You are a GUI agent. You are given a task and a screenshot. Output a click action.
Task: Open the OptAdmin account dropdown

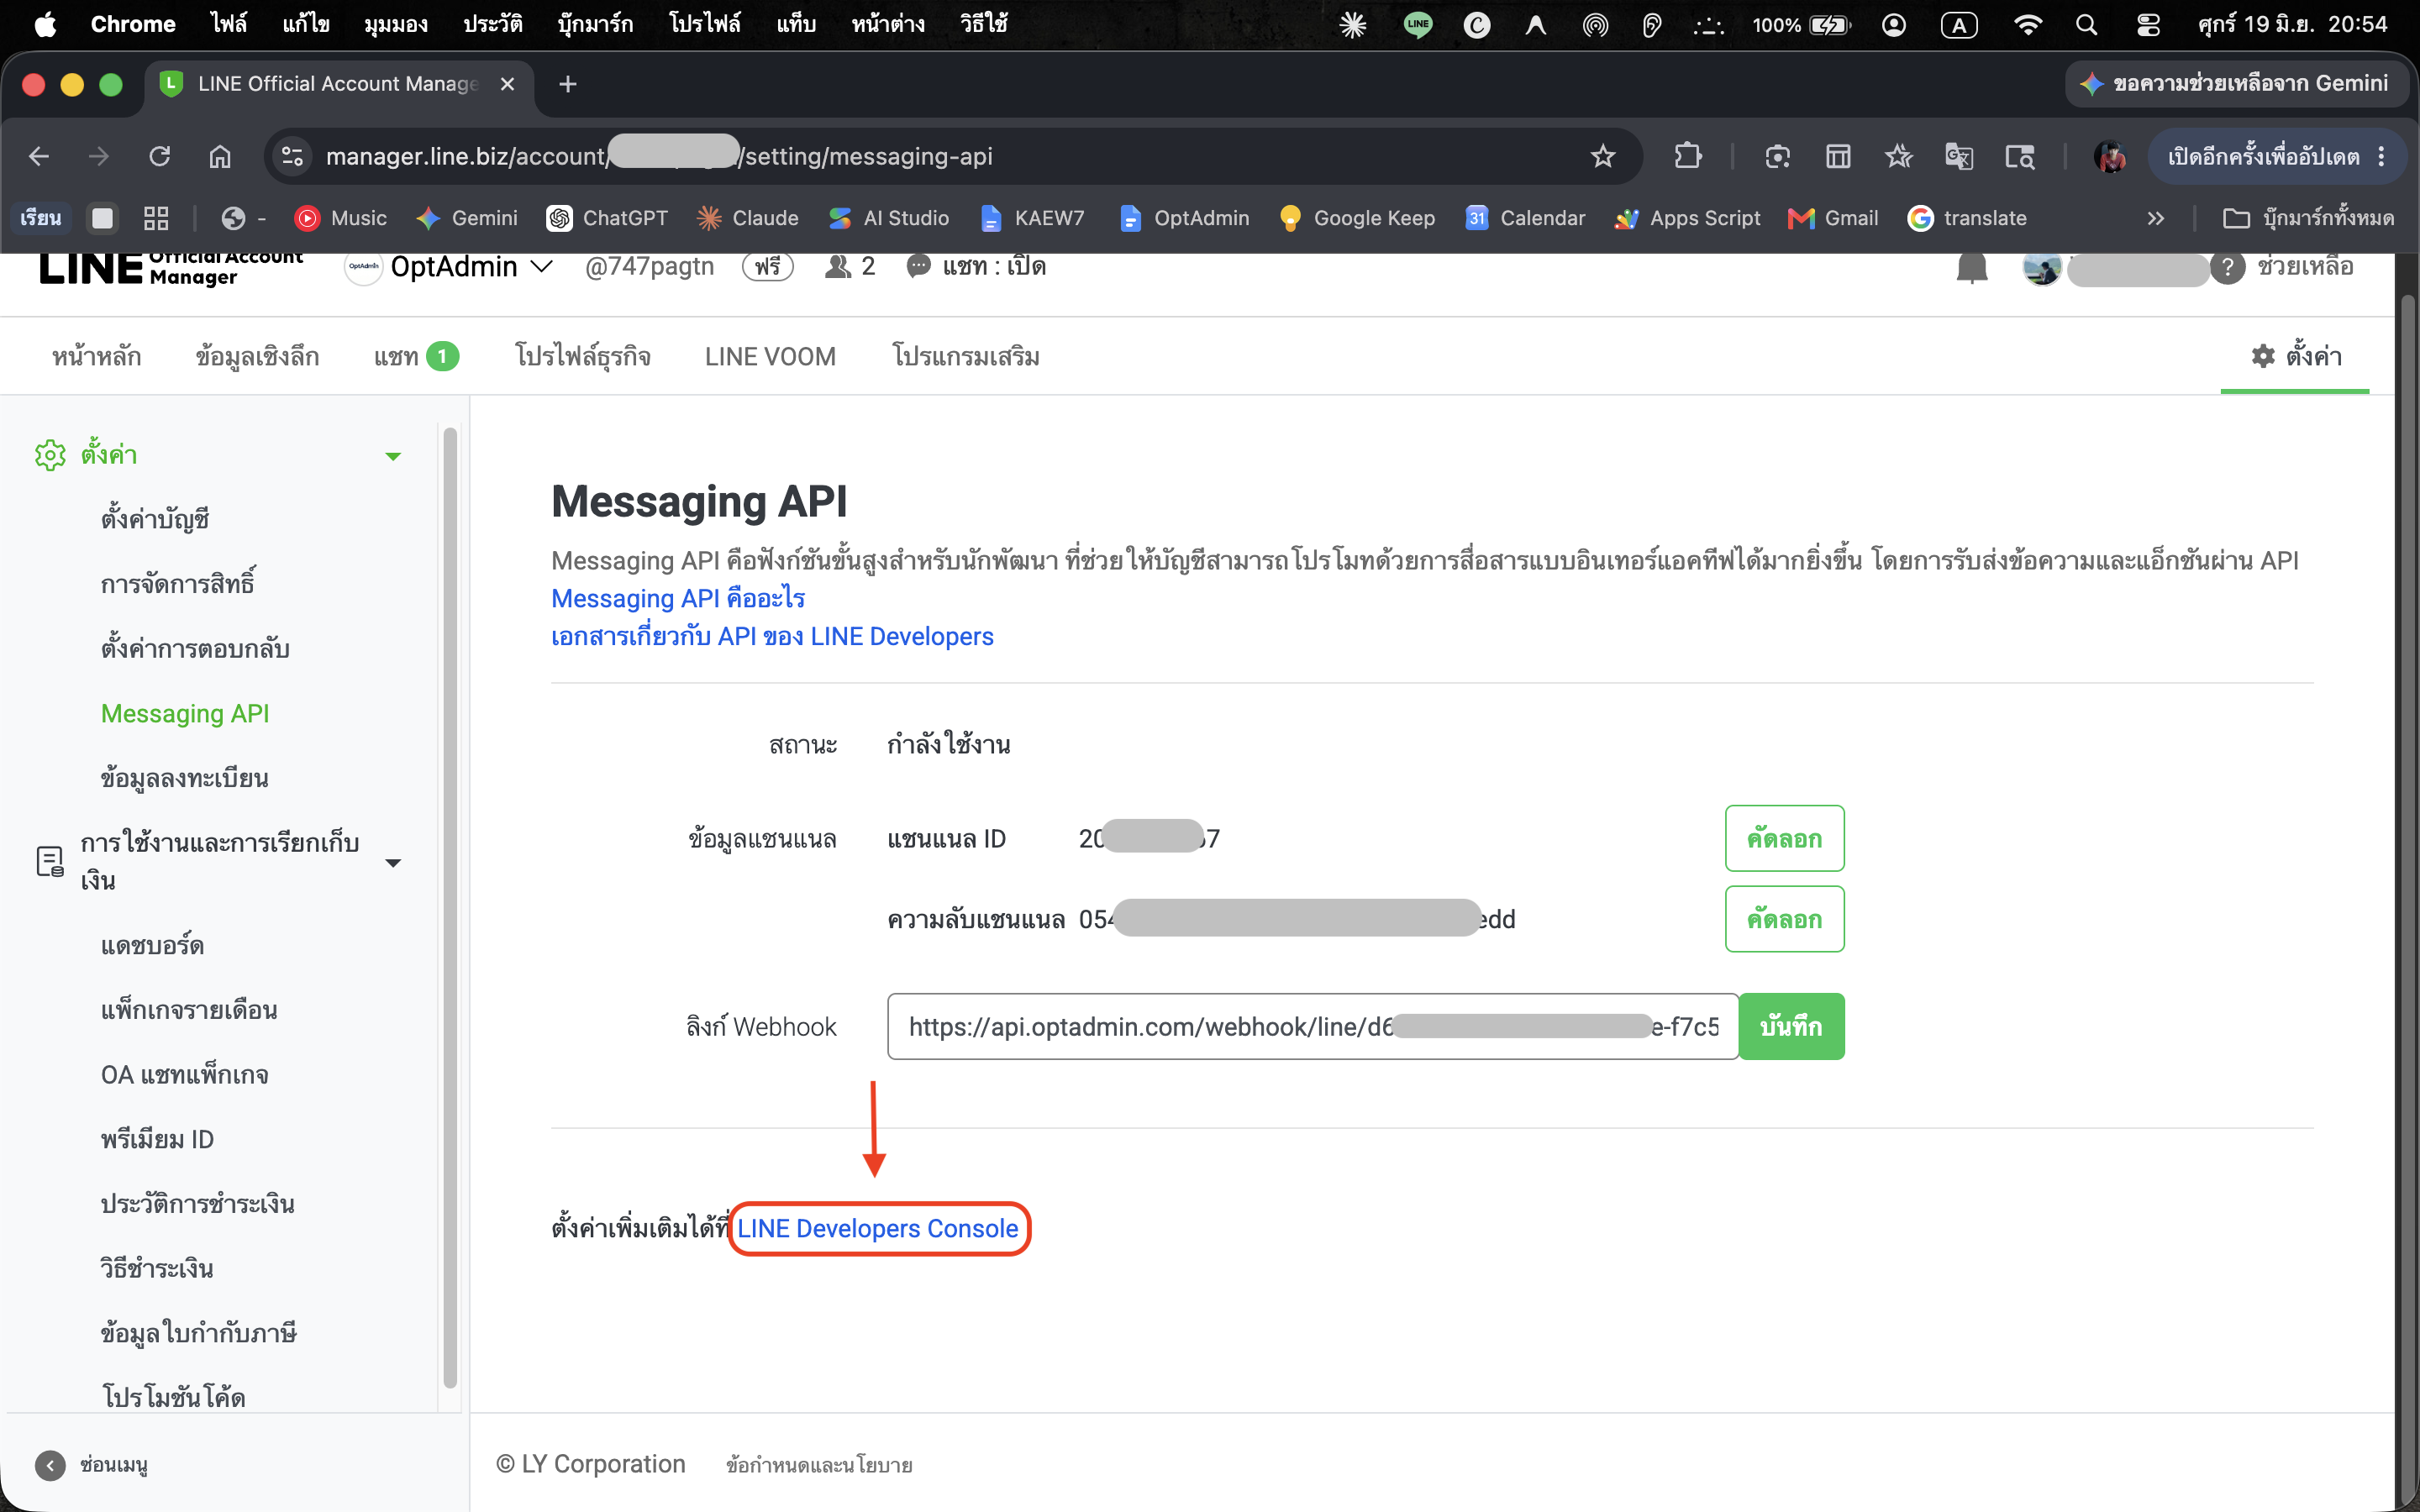[x=472, y=267]
